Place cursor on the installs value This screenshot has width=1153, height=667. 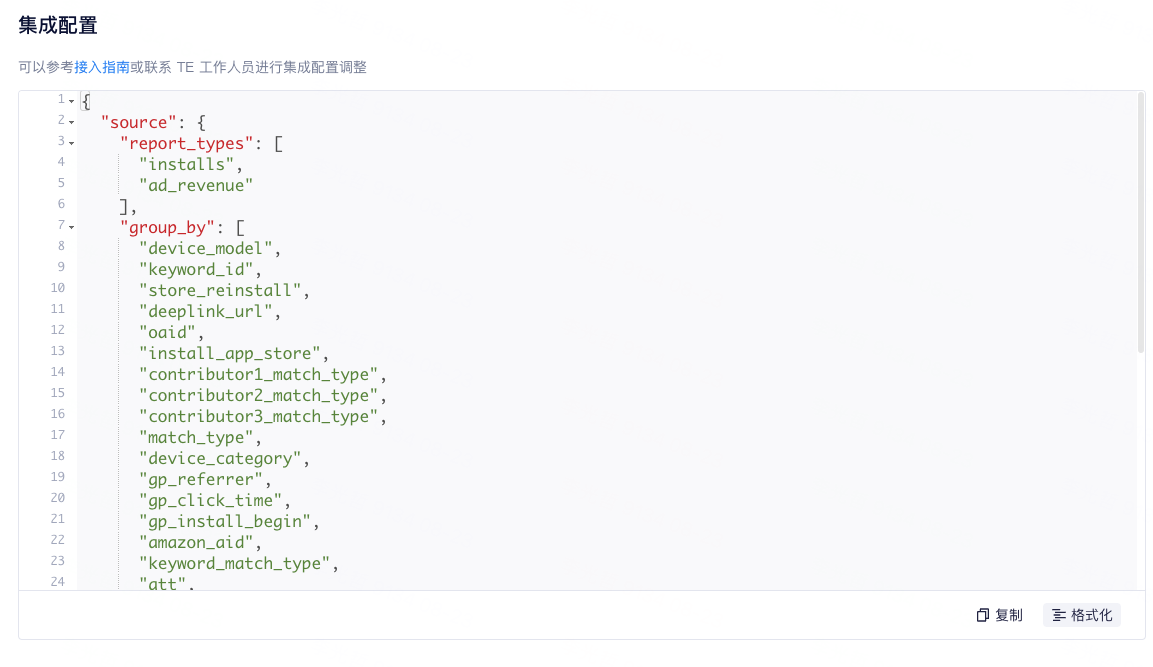[x=184, y=163]
